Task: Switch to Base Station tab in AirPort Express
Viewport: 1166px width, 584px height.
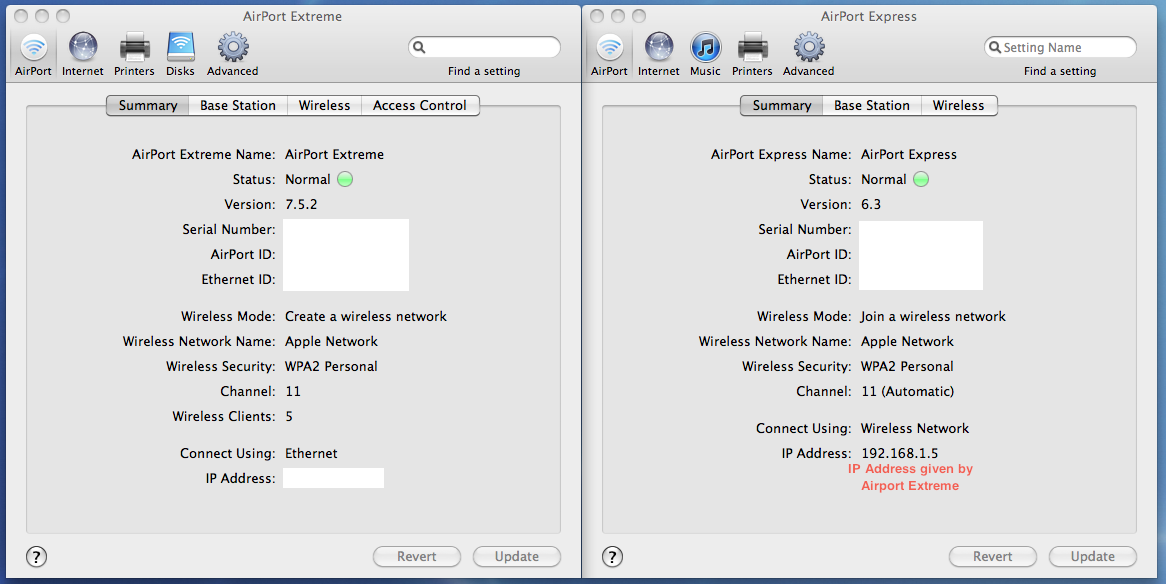Action: (x=872, y=106)
